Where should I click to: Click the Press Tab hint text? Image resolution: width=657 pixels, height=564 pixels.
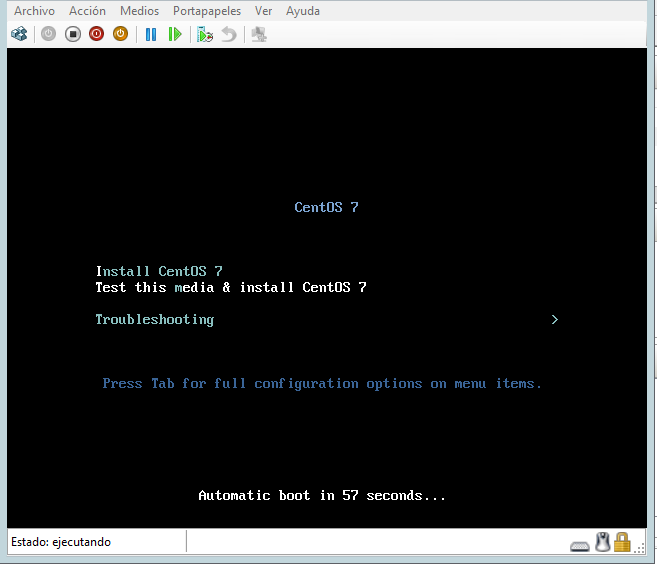pos(322,384)
